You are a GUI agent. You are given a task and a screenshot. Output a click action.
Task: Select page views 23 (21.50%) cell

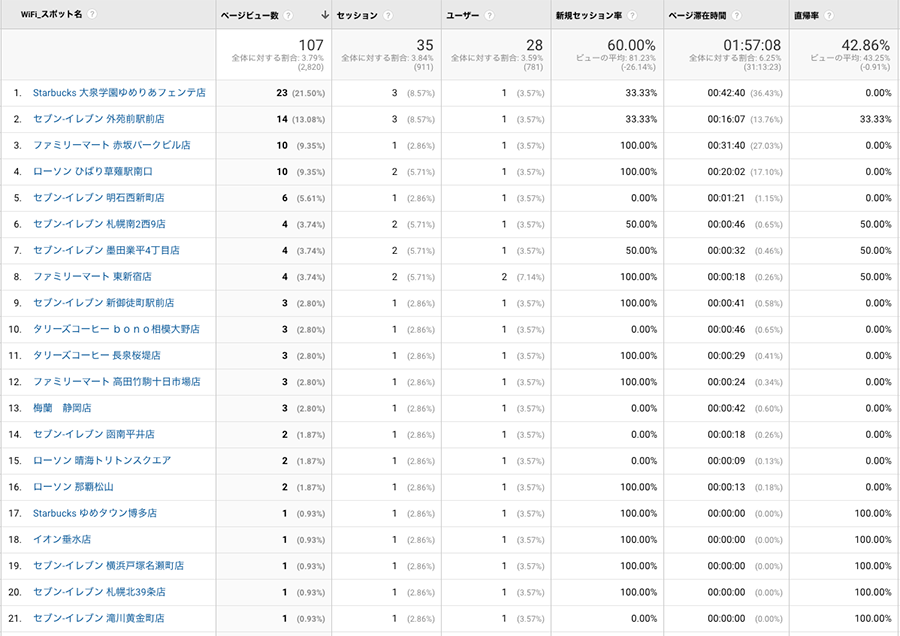click(x=300, y=93)
